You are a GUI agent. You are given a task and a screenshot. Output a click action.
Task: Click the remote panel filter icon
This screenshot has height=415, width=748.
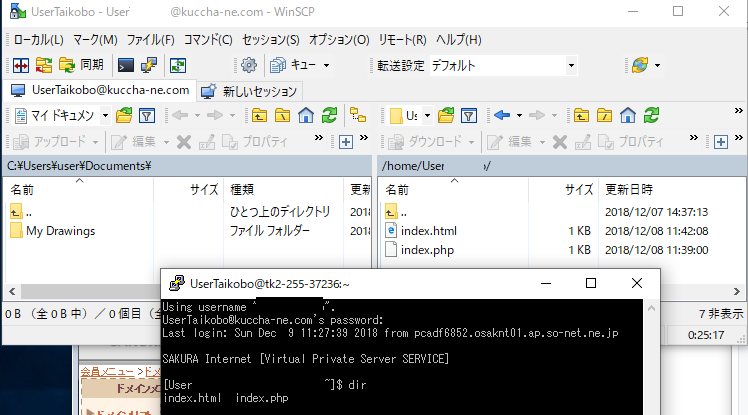click(x=469, y=115)
